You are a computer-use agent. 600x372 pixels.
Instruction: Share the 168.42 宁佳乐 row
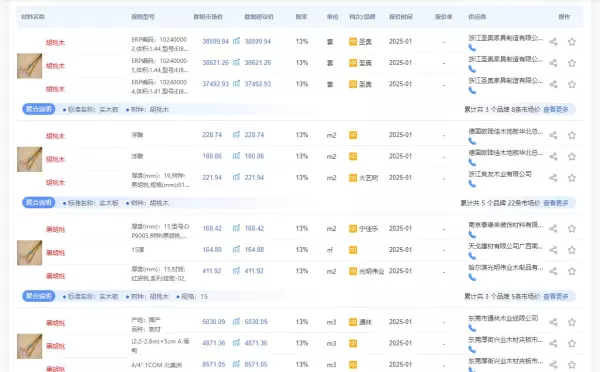tap(553, 229)
